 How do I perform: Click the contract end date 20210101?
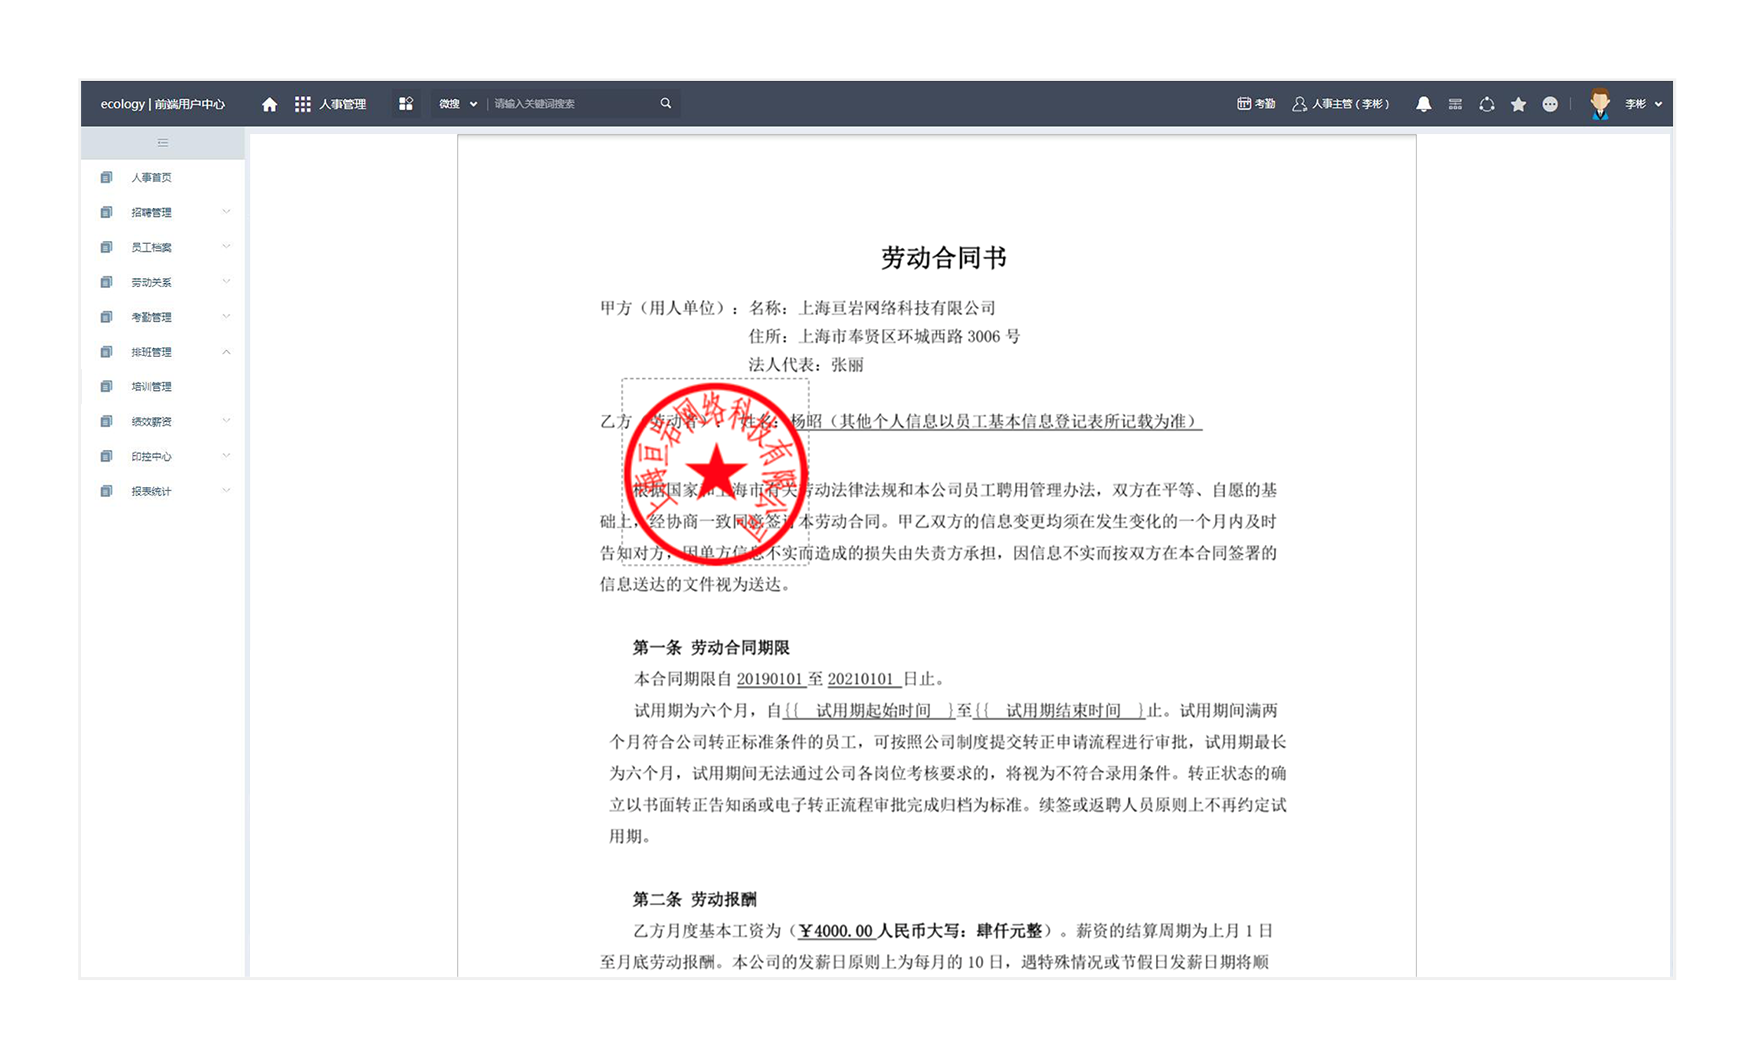(861, 679)
